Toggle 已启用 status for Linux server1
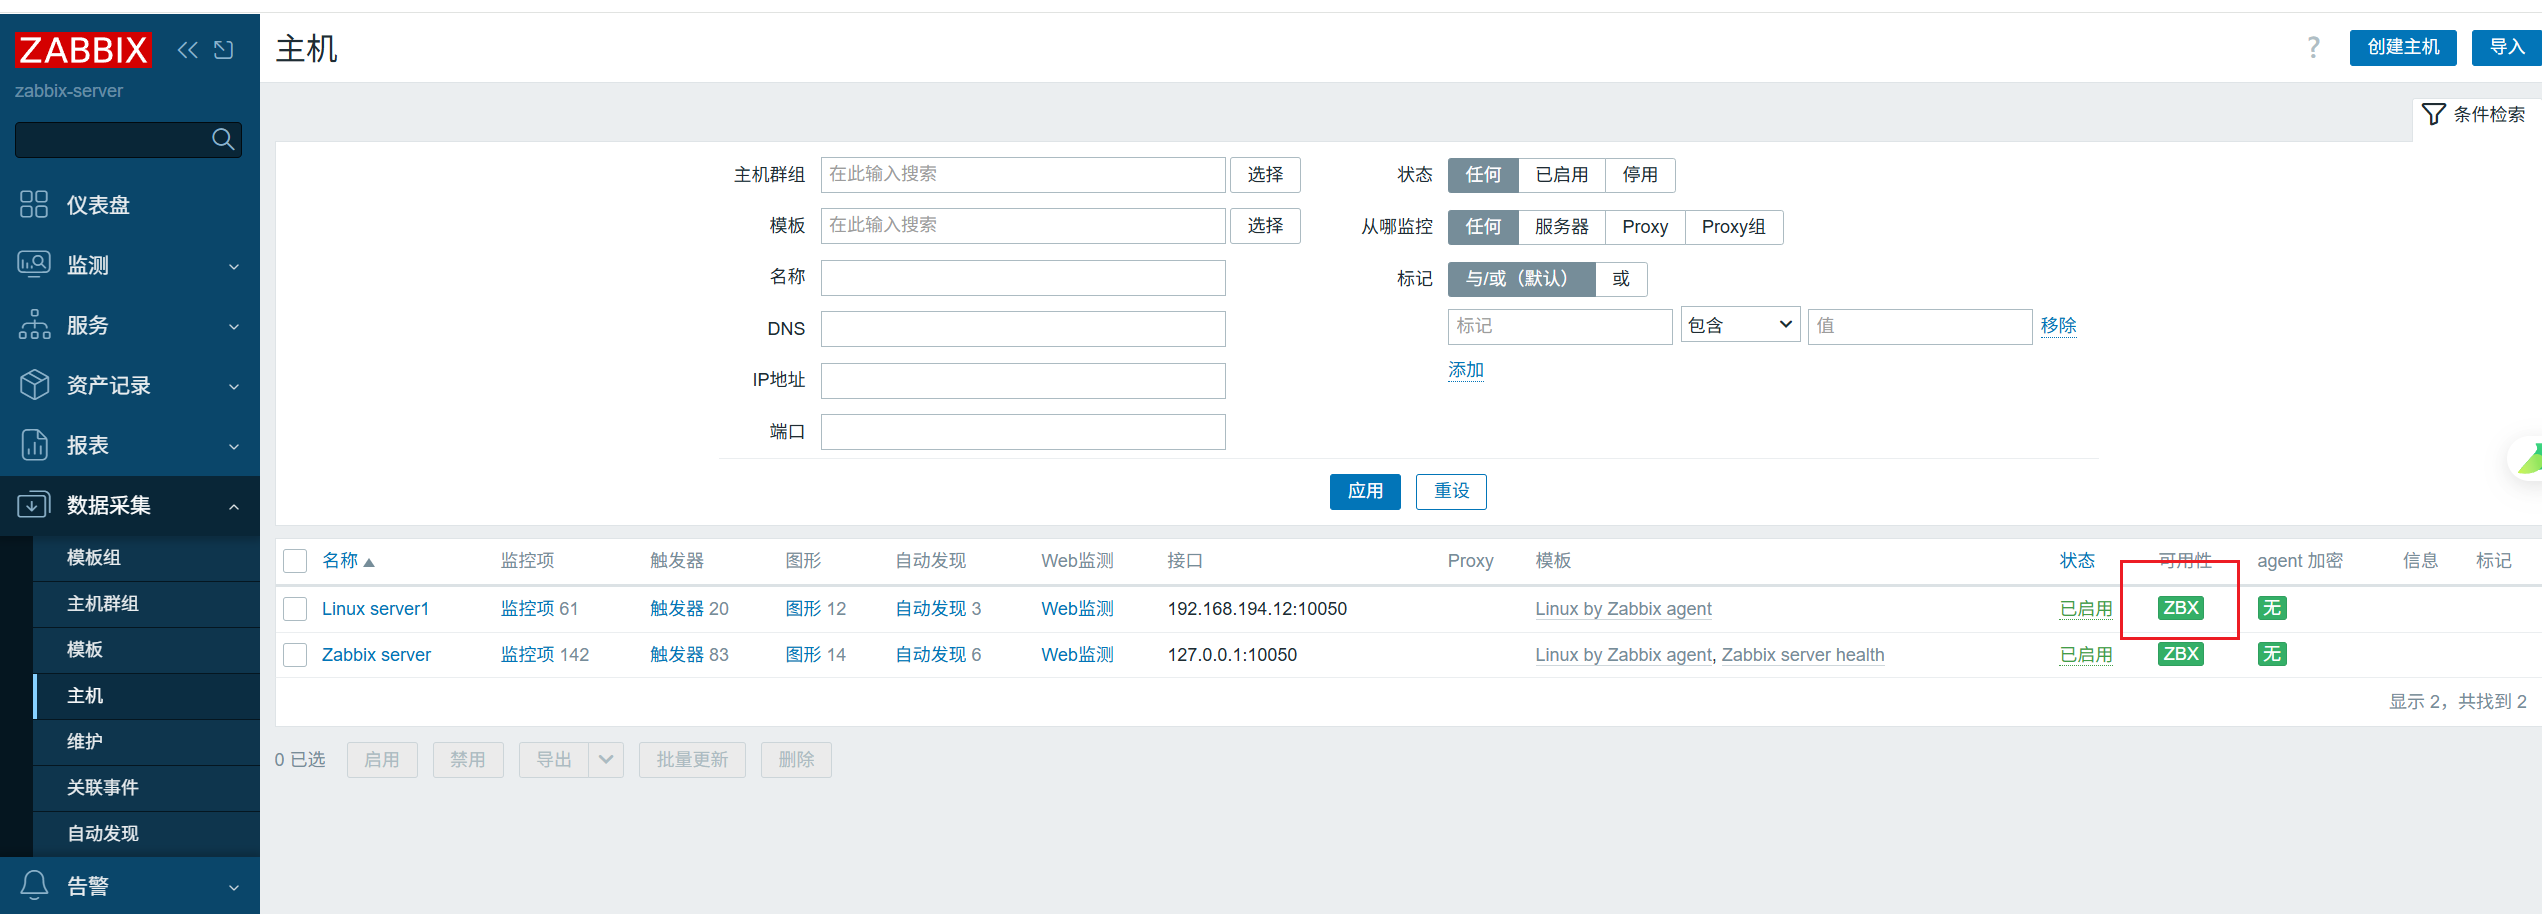Screen dimensions: 2542x914 (x=2086, y=609)
